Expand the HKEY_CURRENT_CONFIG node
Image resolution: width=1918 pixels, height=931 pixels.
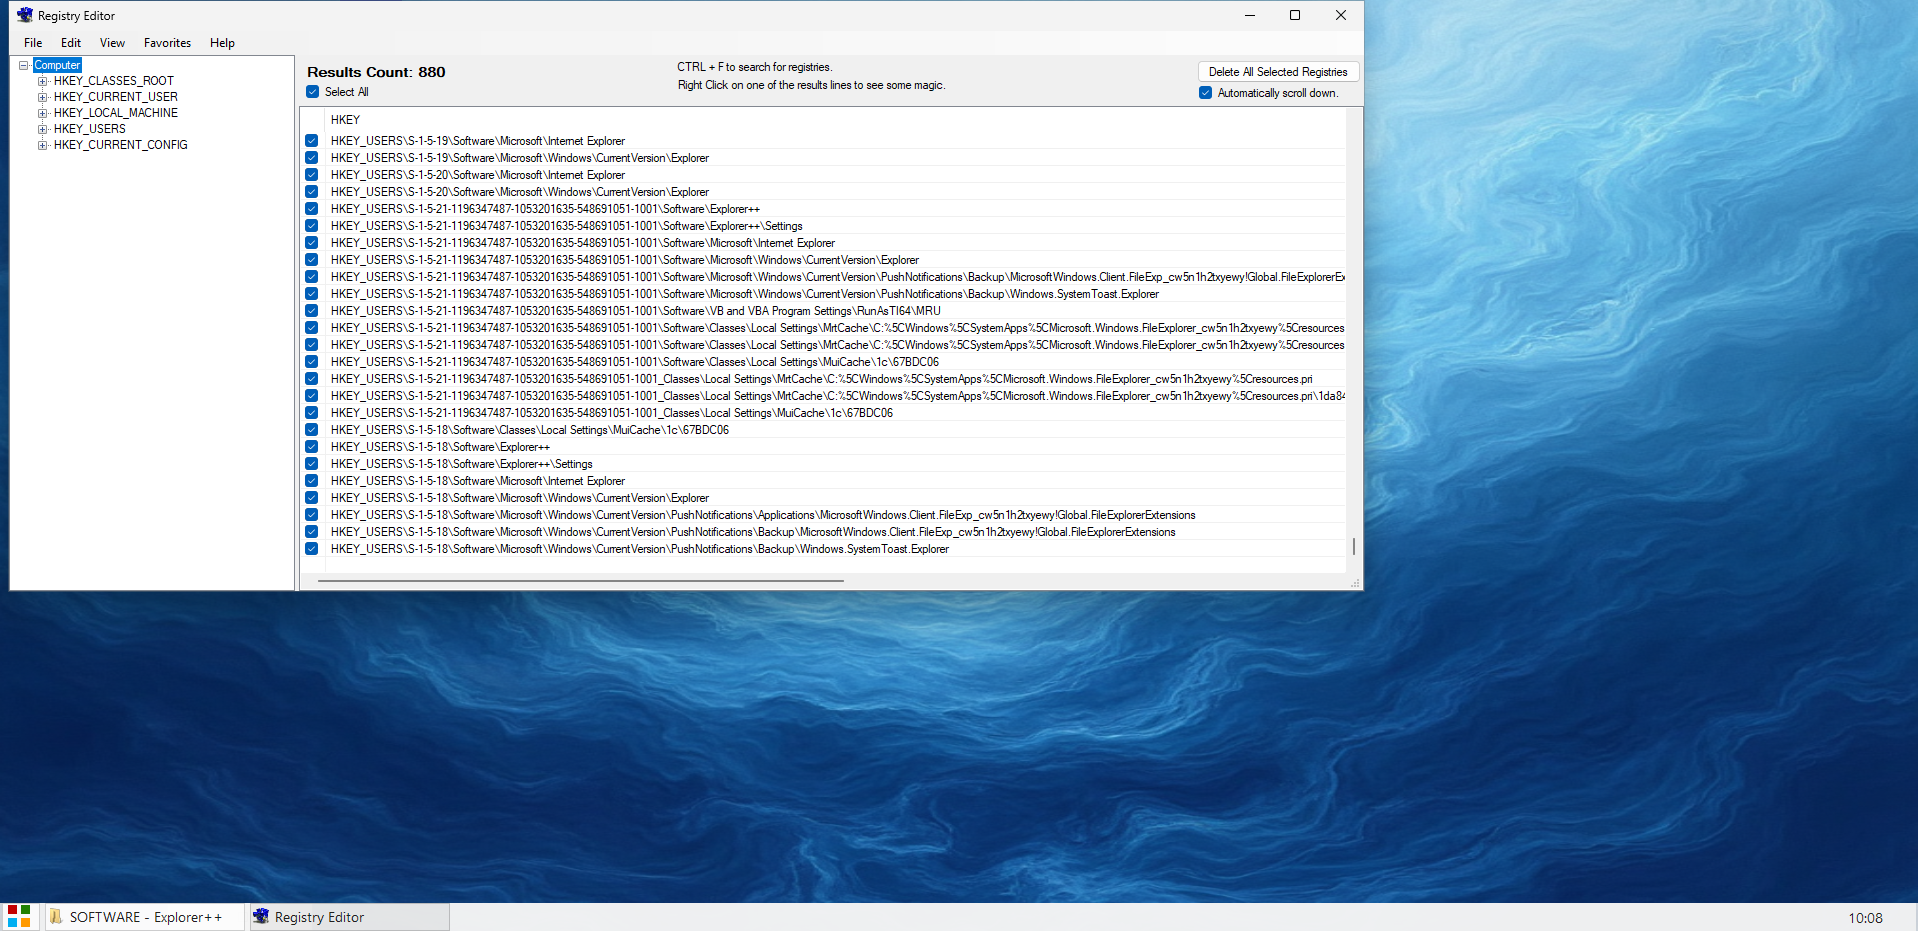click(x=42, y=145)
